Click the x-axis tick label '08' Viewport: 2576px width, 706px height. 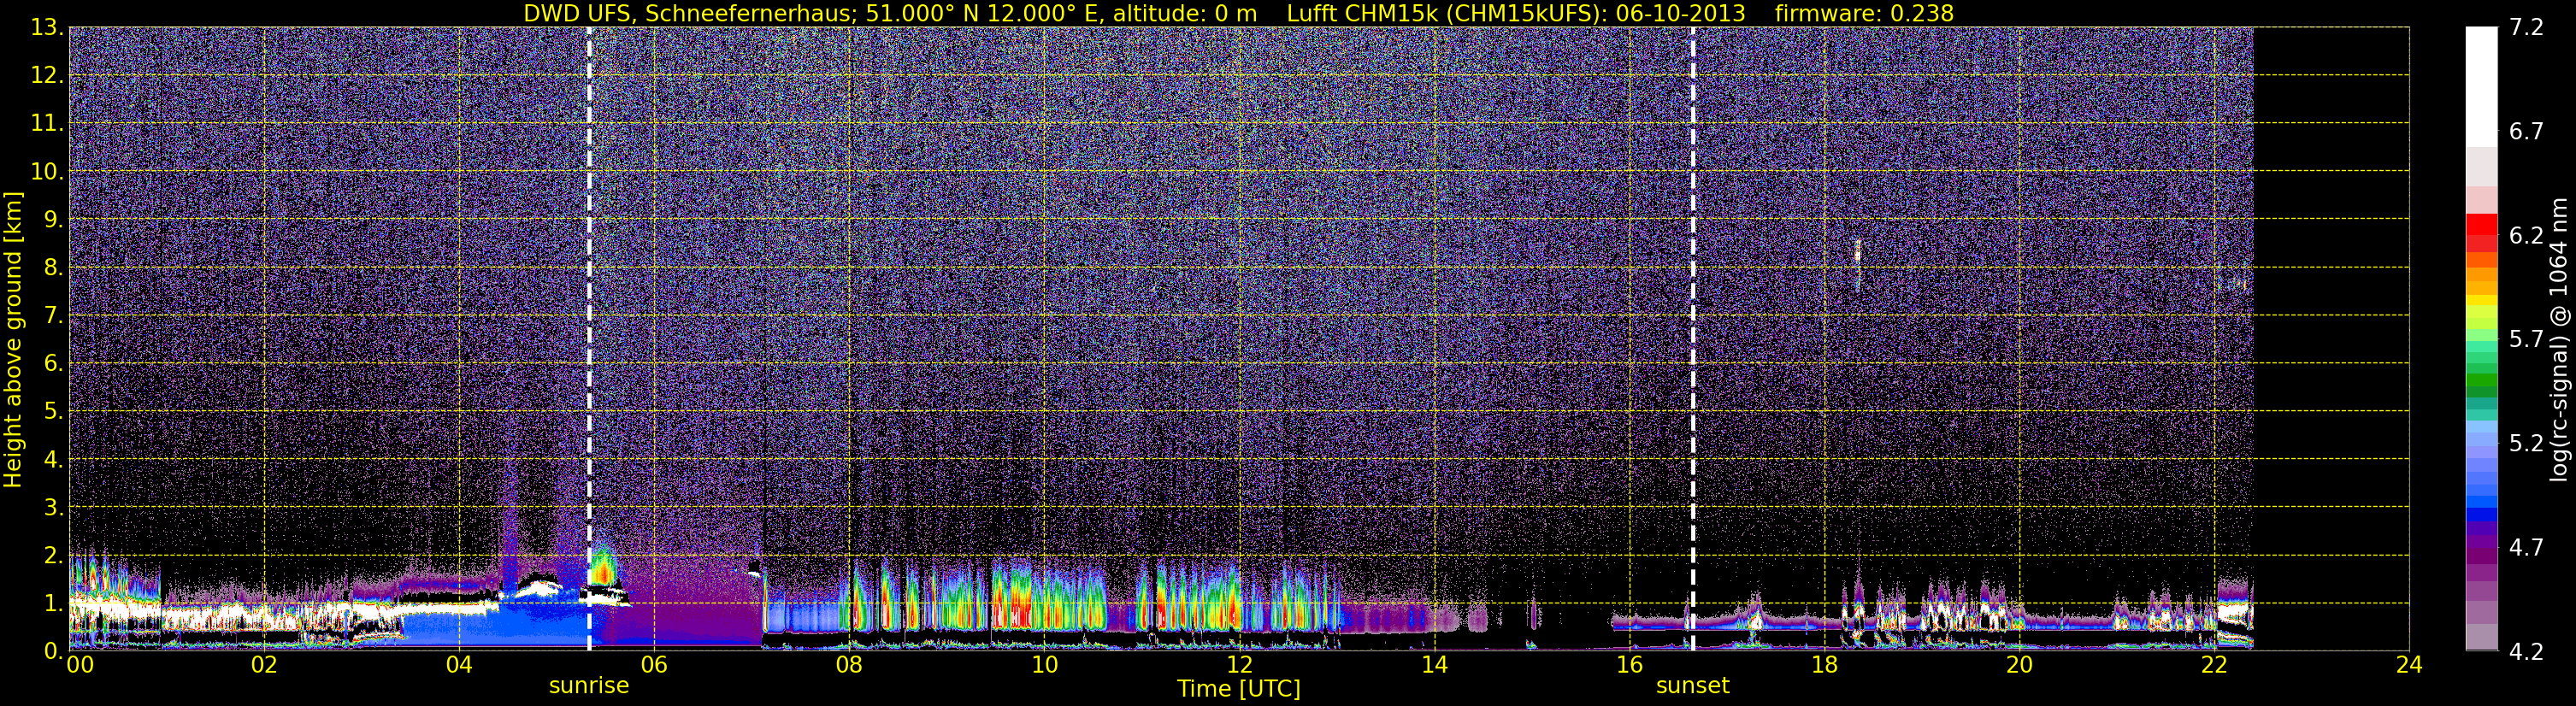849,664
